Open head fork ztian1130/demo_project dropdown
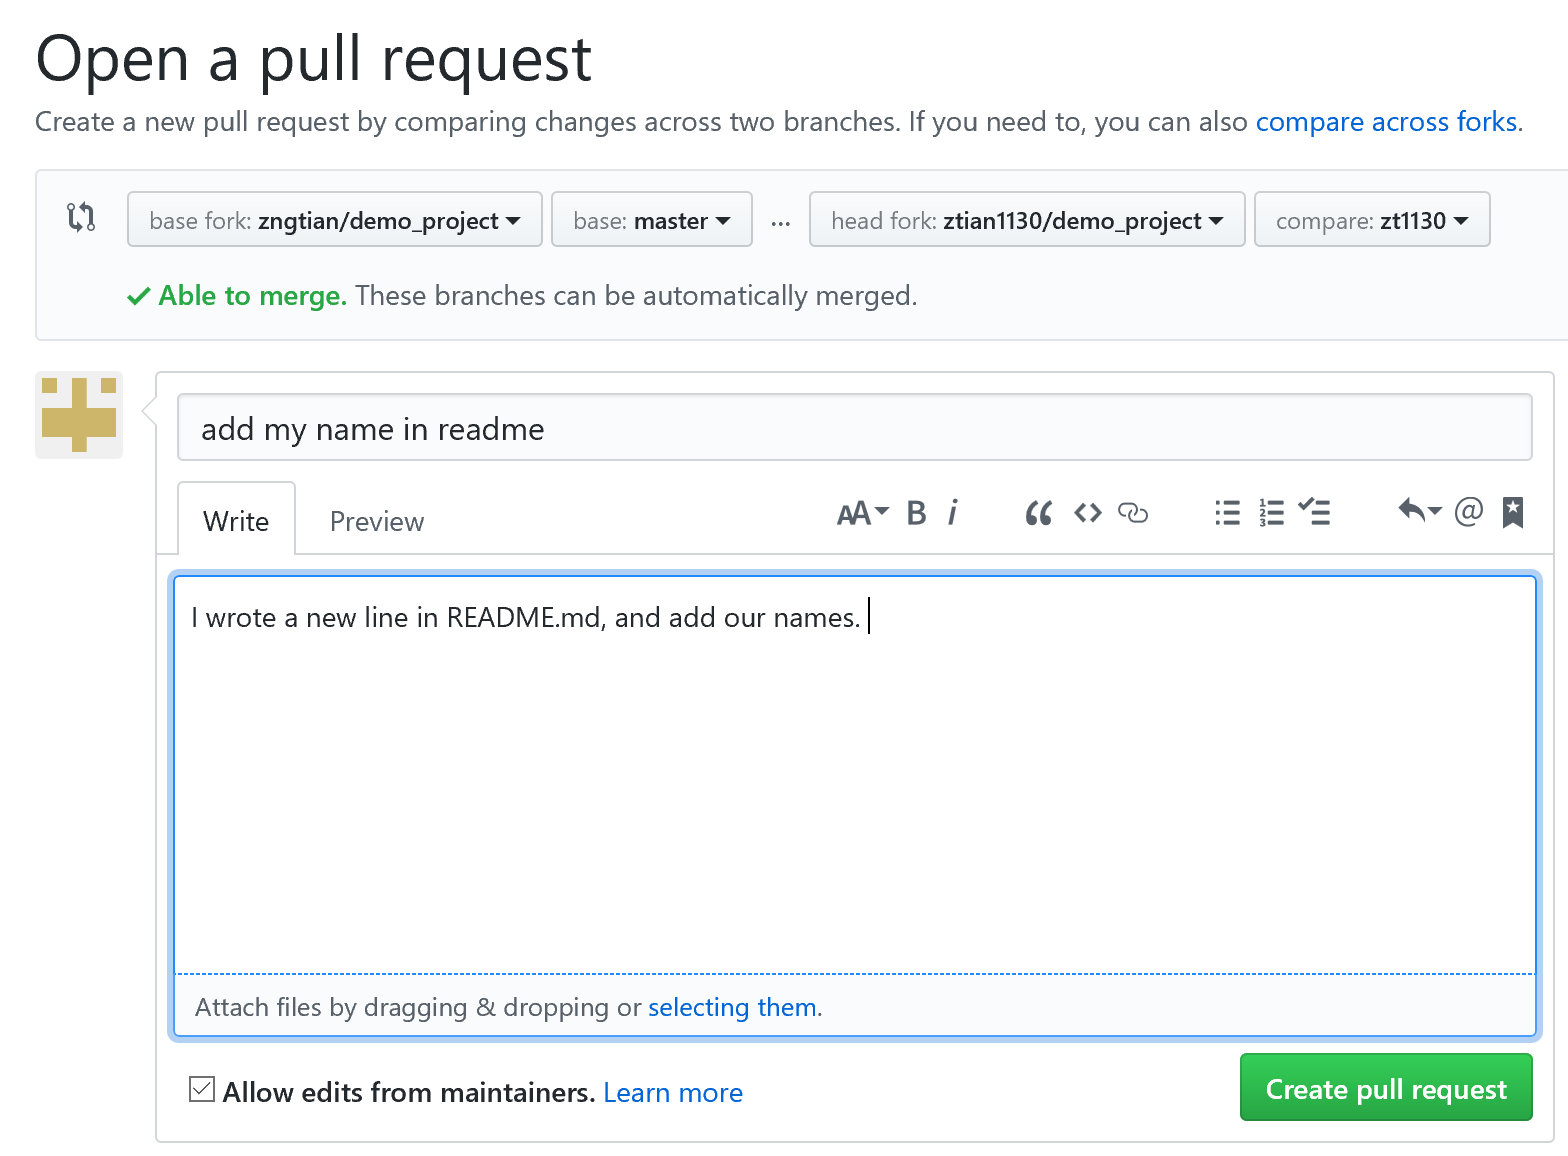Screen dimensions: 1568x1156 1027,219
